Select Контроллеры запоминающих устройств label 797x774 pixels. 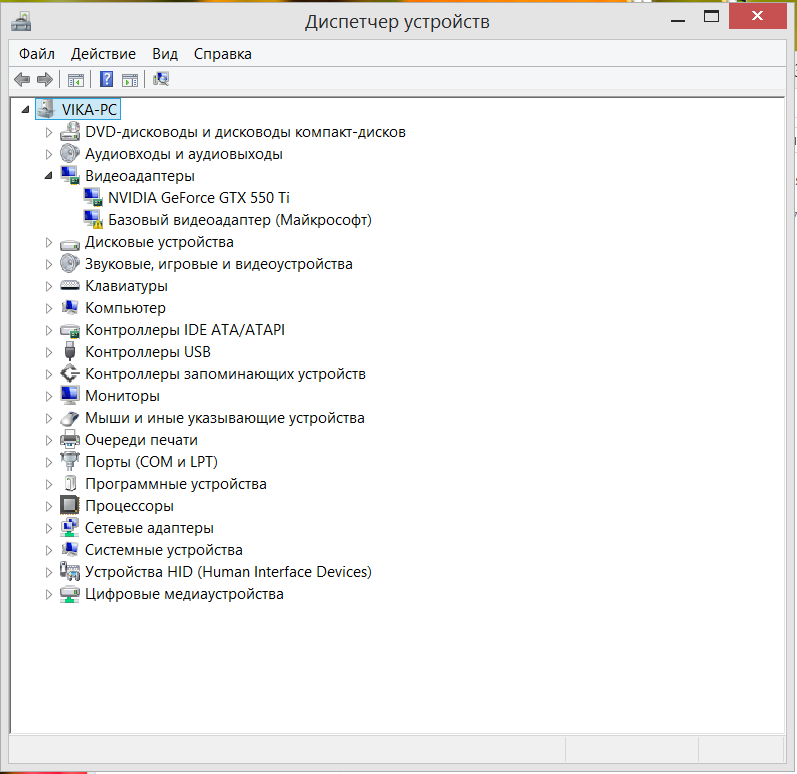pyautogui.click(x=225, y=374)
